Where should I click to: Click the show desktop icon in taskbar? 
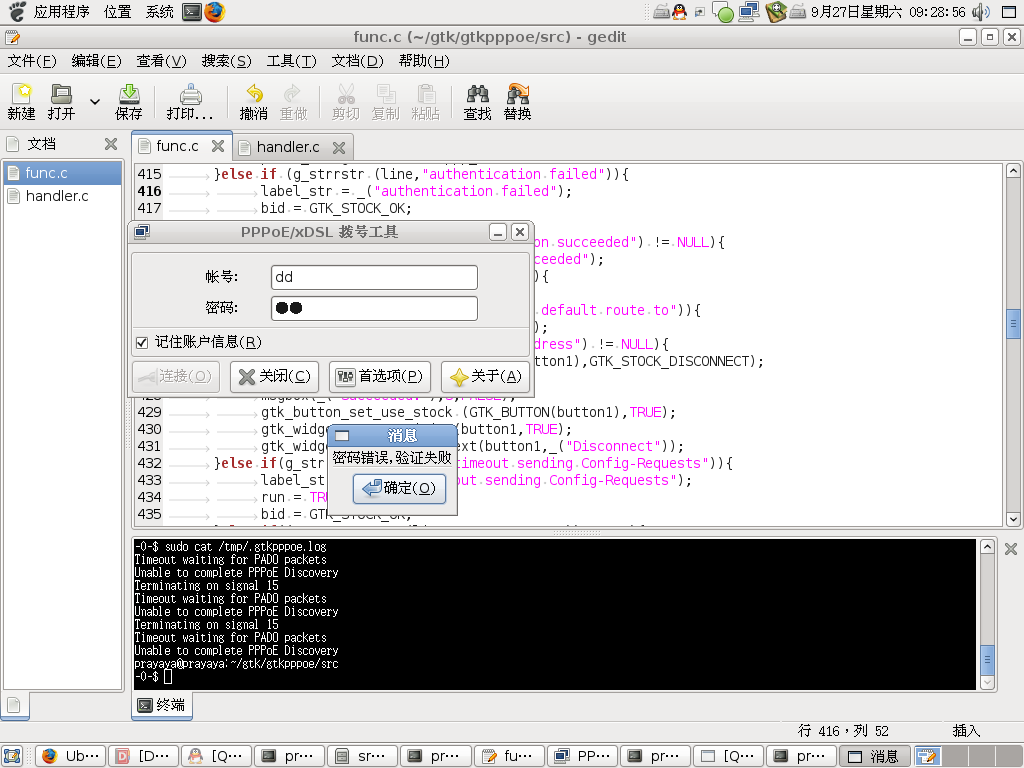click(x=12, y=756)
